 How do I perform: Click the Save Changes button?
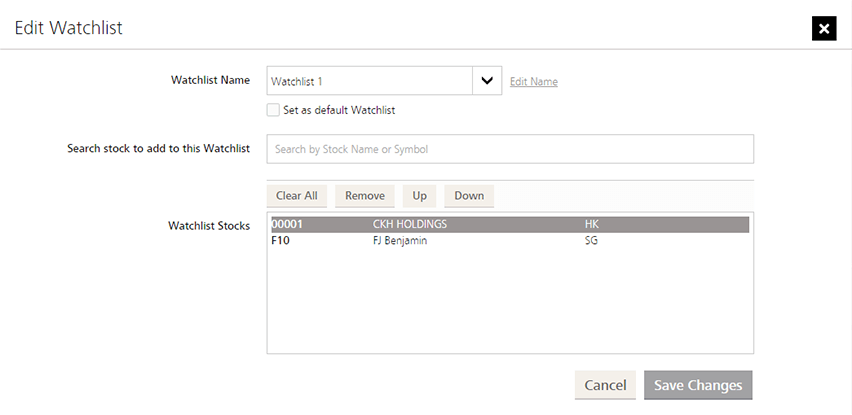(698, 385)
